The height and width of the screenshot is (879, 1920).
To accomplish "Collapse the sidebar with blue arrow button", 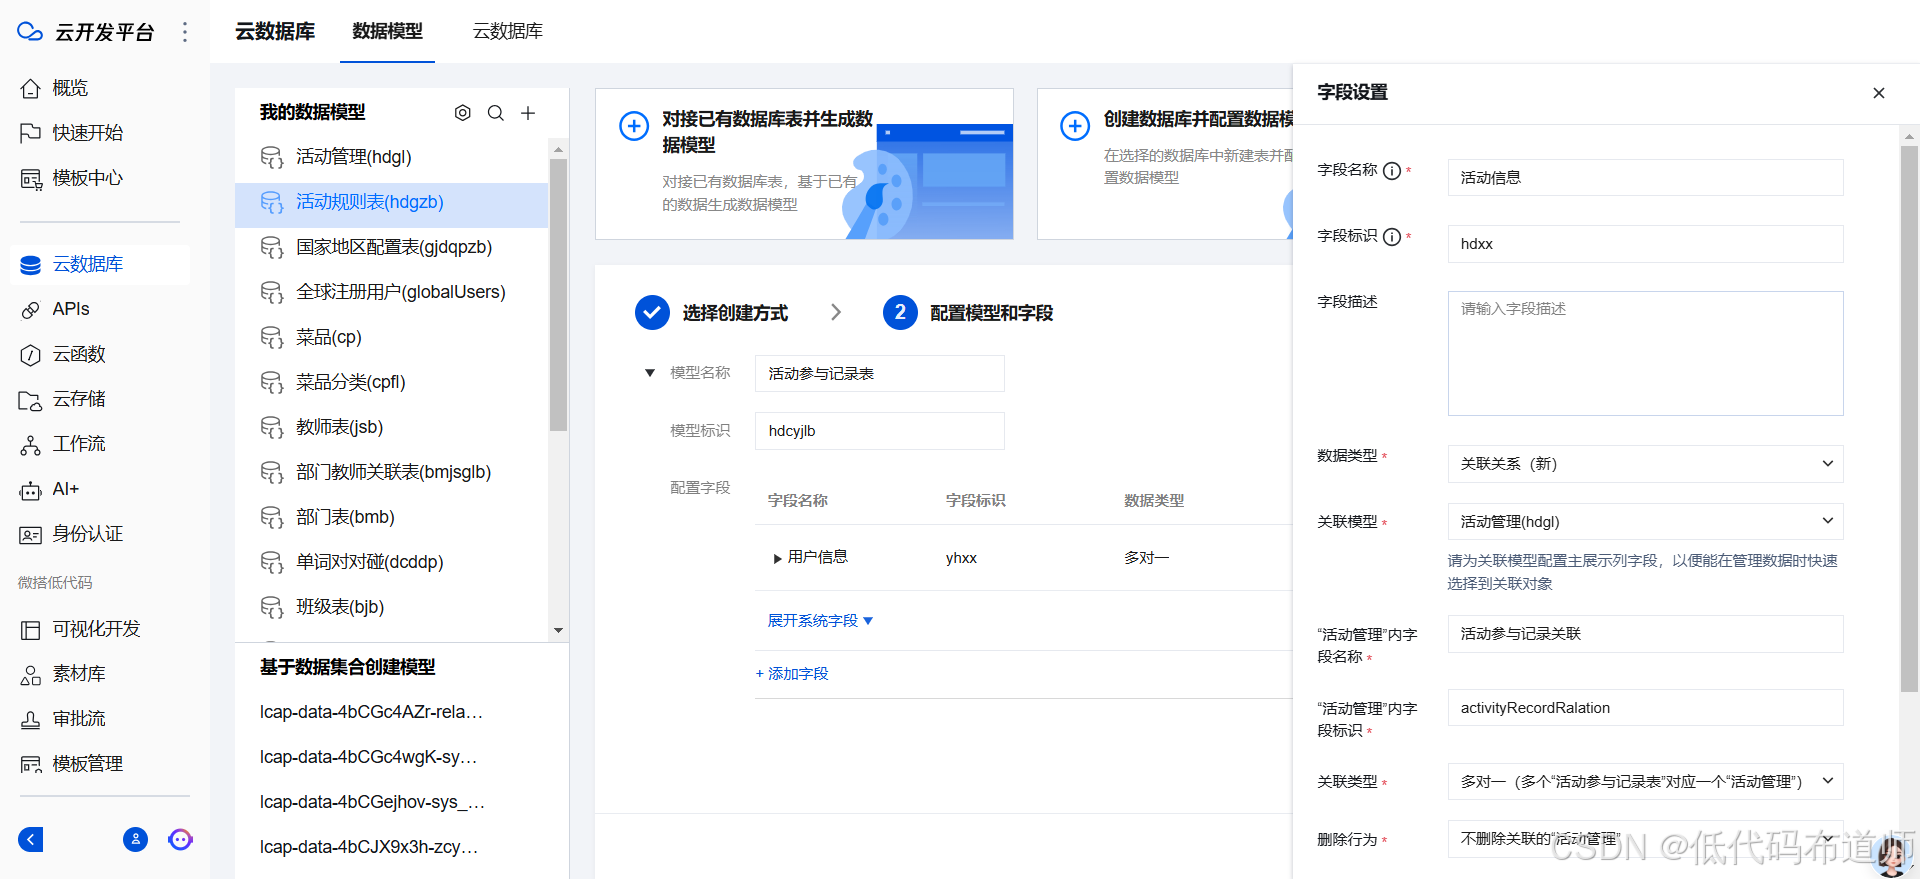I will [x=31, y=839].
